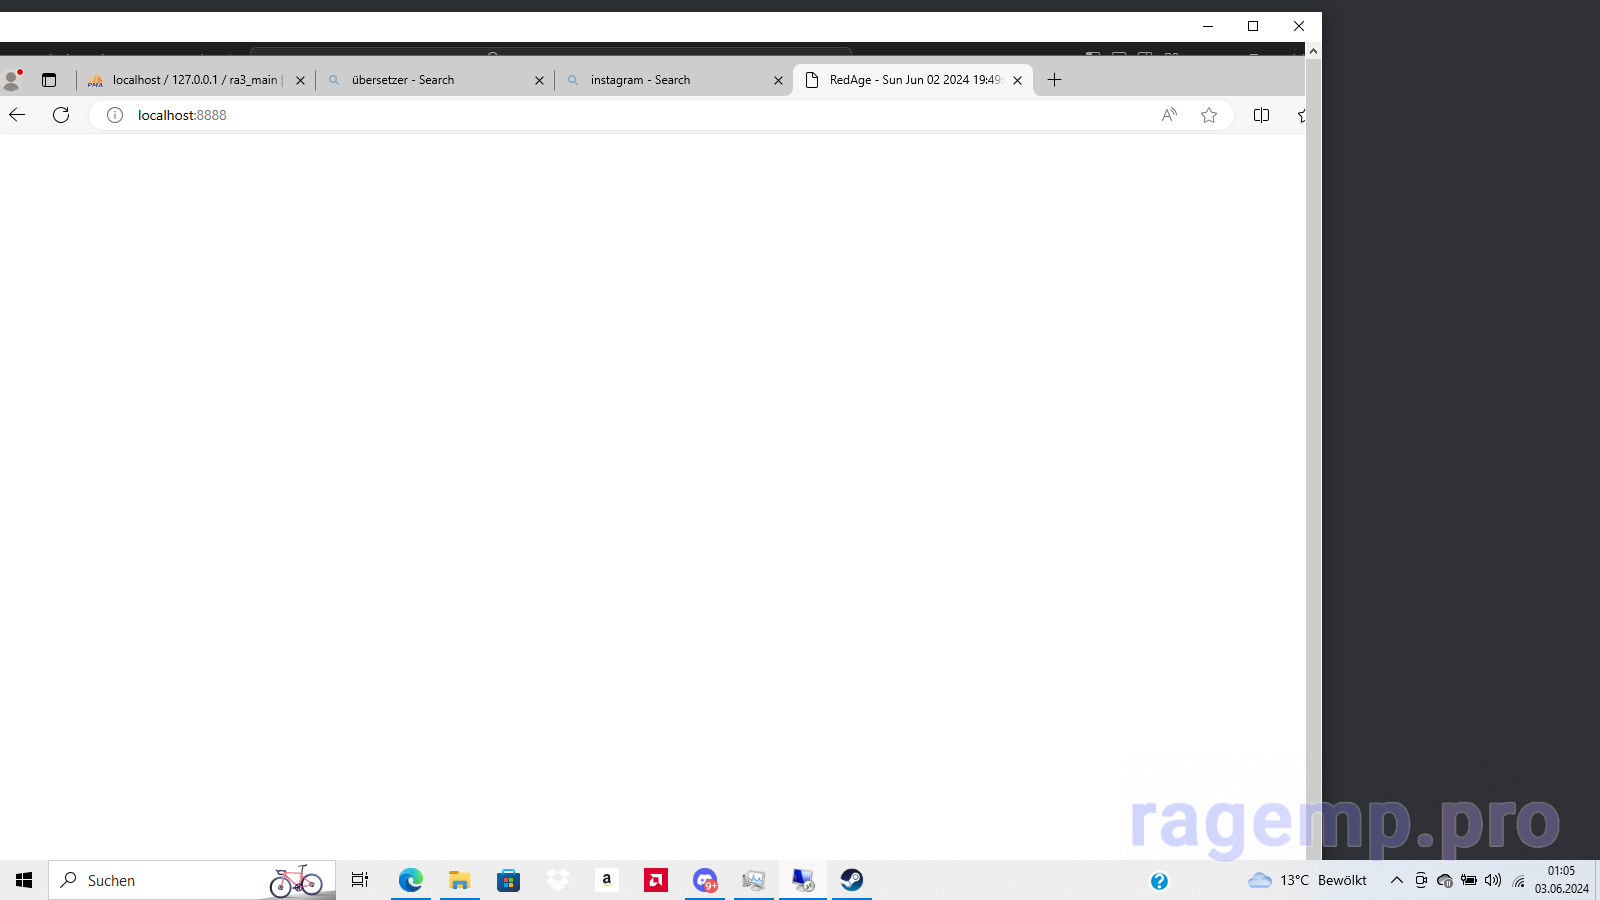This screenshot has width=1600, height=900.
Task: Reload the localhost:8888 page
Action: (61, 115)
